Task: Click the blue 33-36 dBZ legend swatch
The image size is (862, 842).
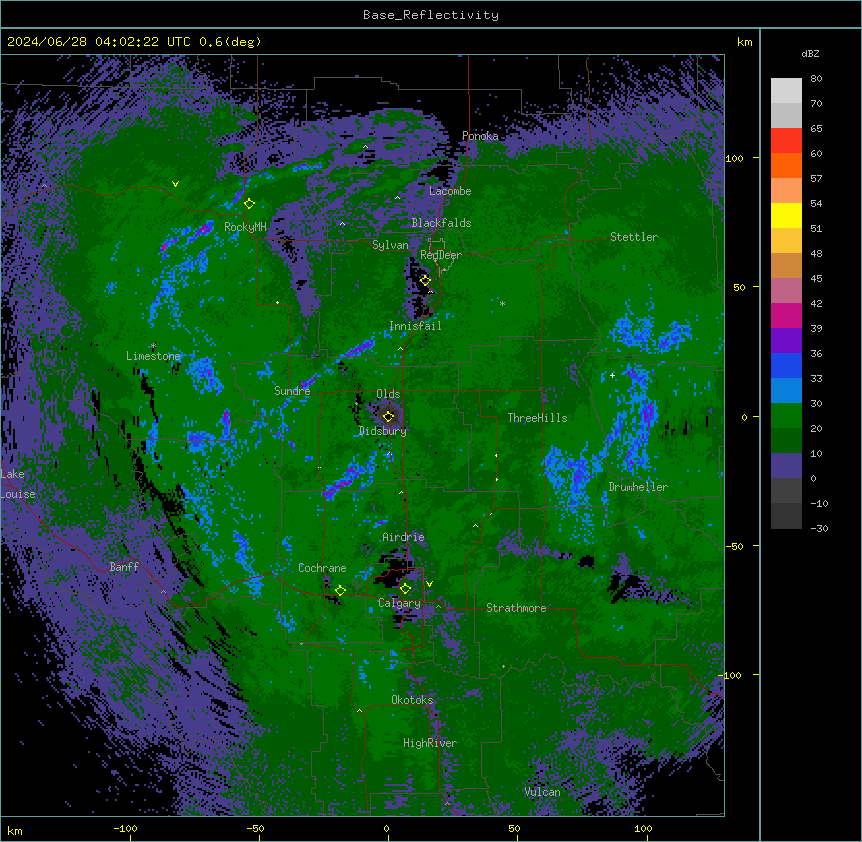Action: [786, 365]
